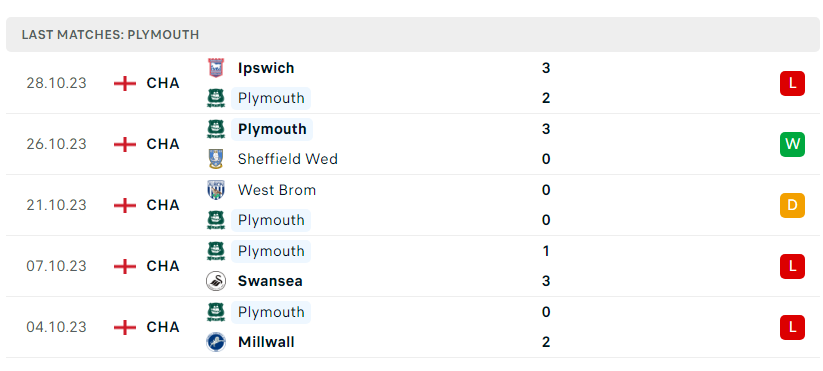Click the Ipswich club crest
This screenshot has width=823, height=371.
(x=216, y=68)
